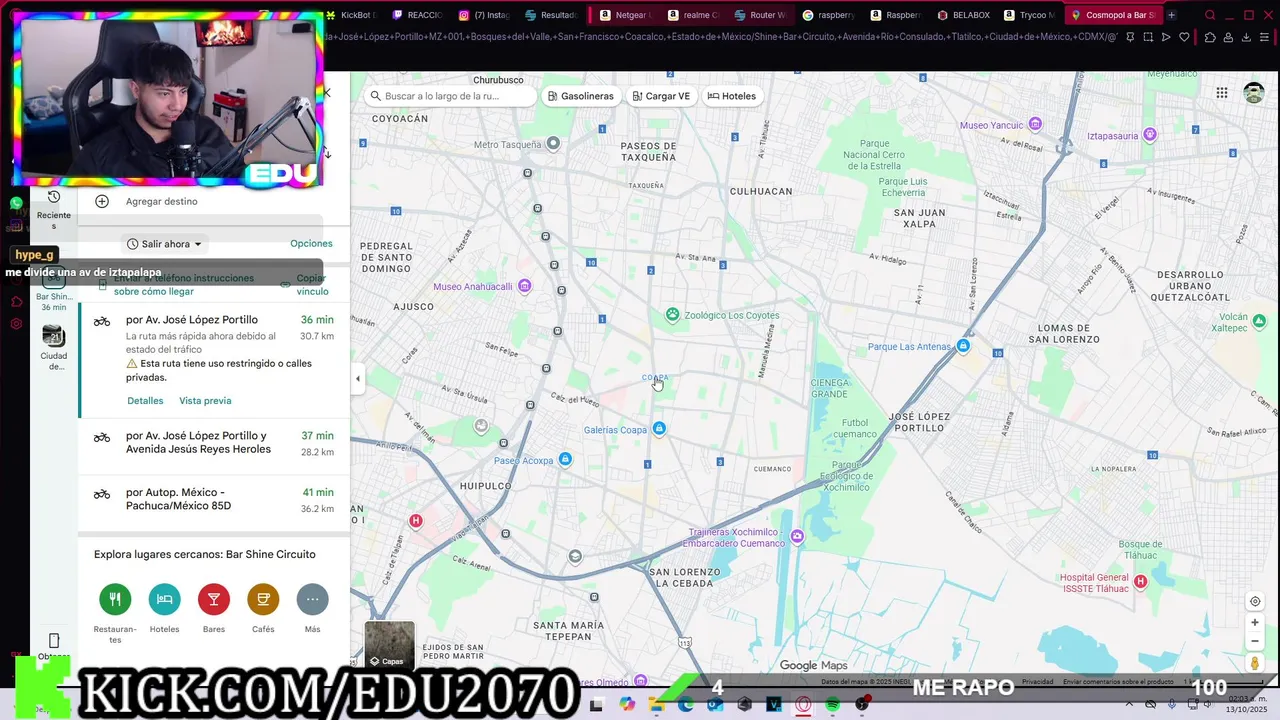The height and width of the screenshot is (720, 1280).
Task: Open Recientes in the Maps sidebar
Action: point(54,208)
